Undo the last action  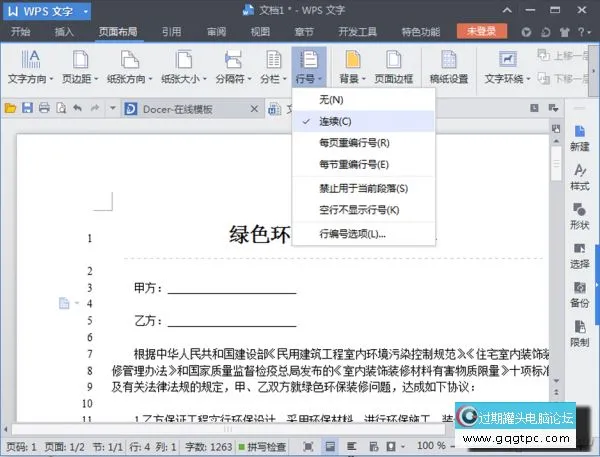78,108
